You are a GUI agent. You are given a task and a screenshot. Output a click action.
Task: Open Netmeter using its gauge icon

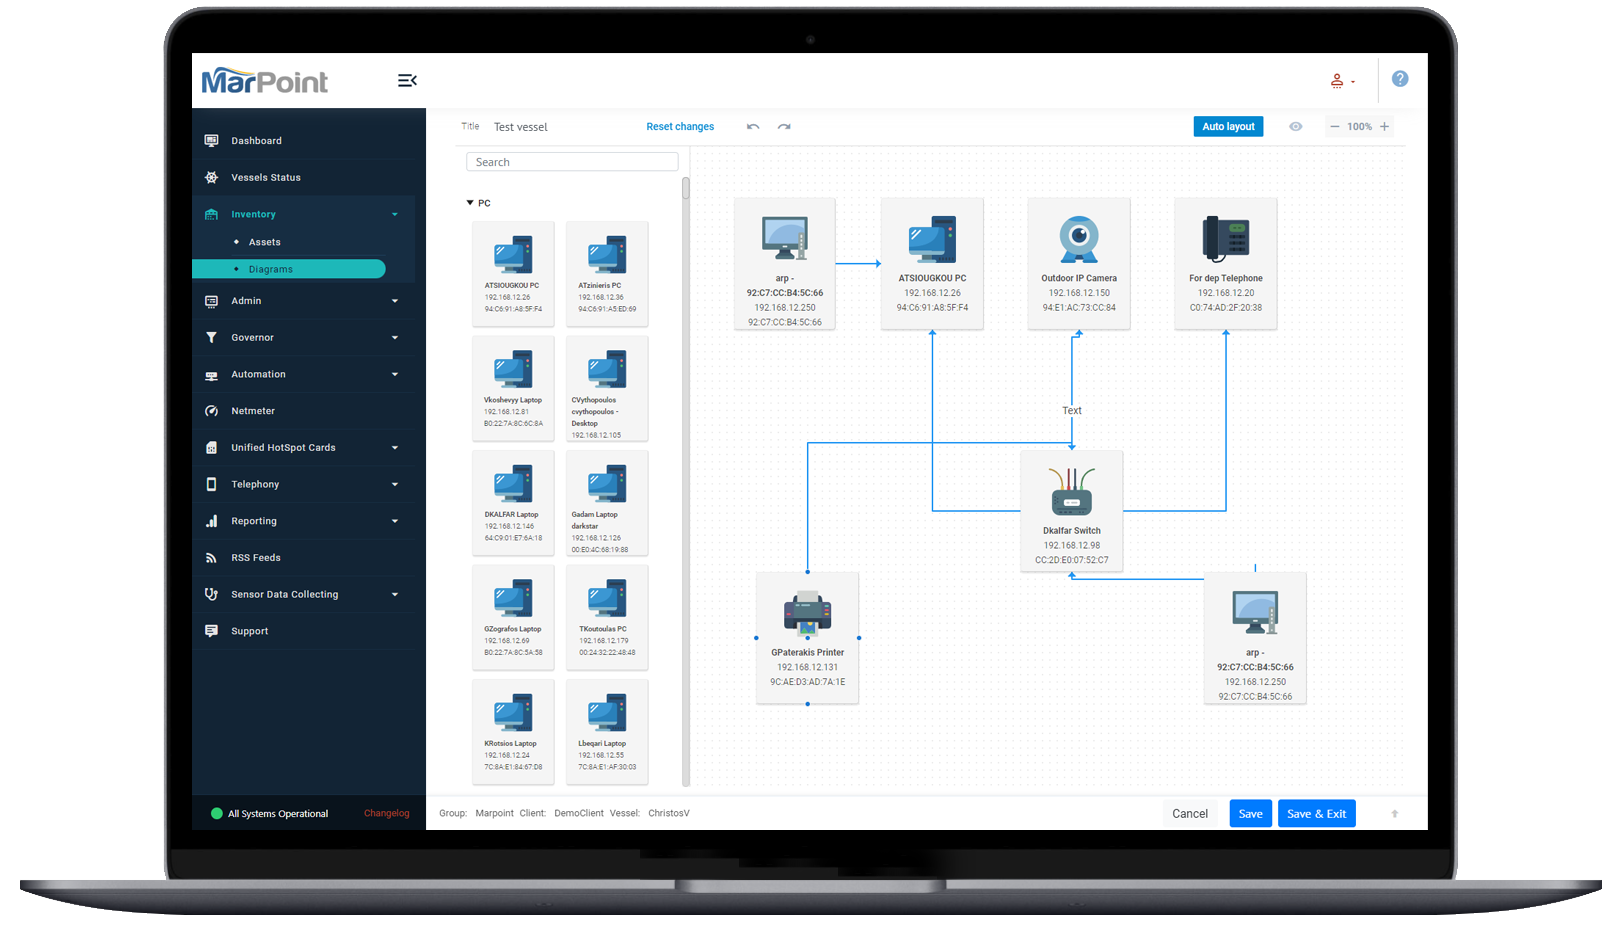[x=212, y=410]
